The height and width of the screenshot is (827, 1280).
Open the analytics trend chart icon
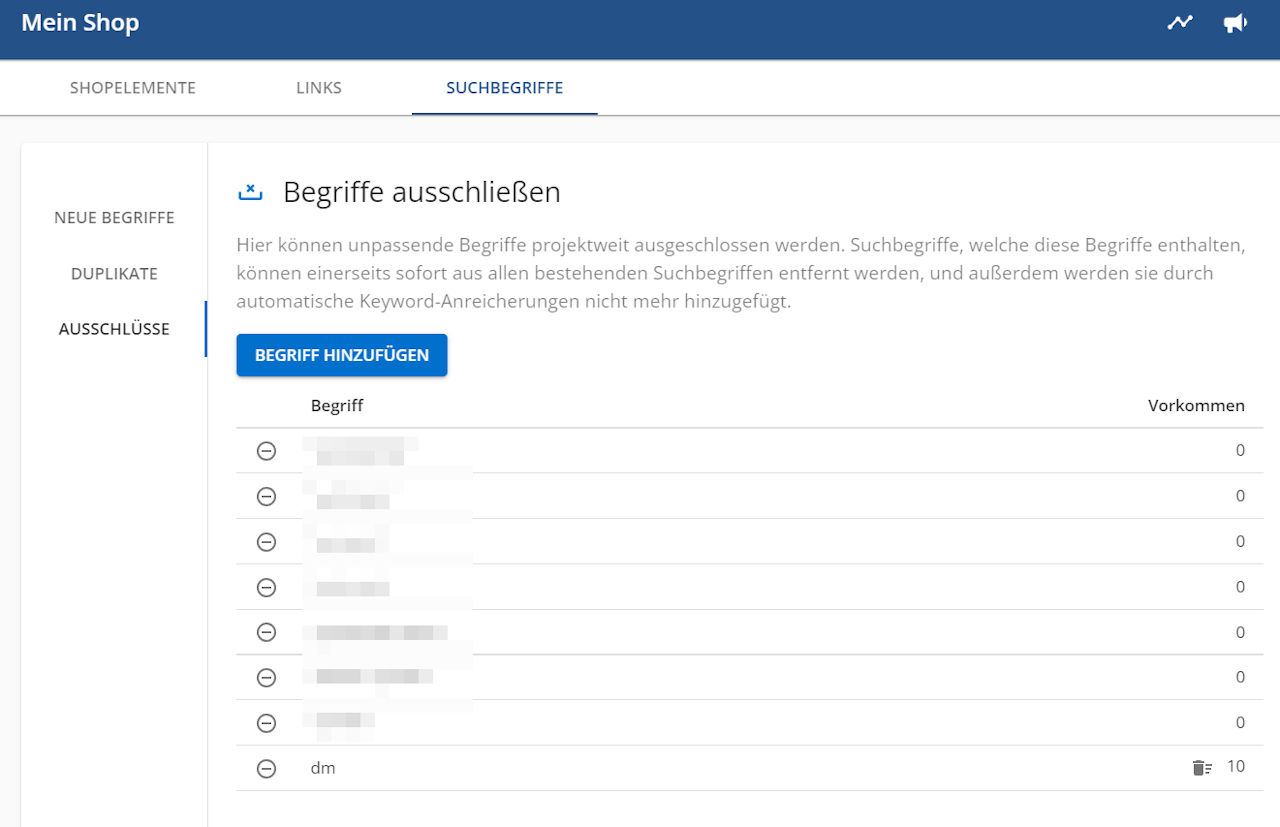1180,23
